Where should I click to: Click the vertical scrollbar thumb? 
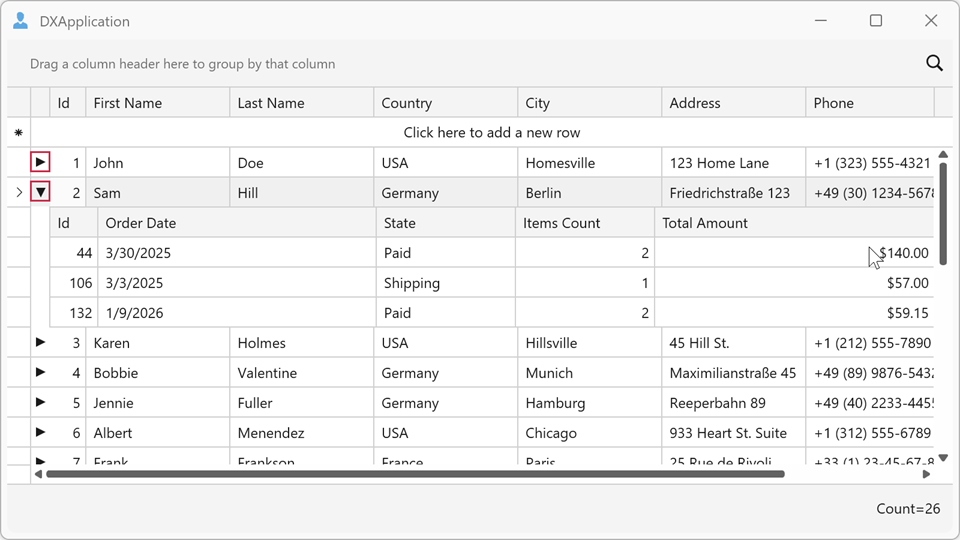[943, 212]
